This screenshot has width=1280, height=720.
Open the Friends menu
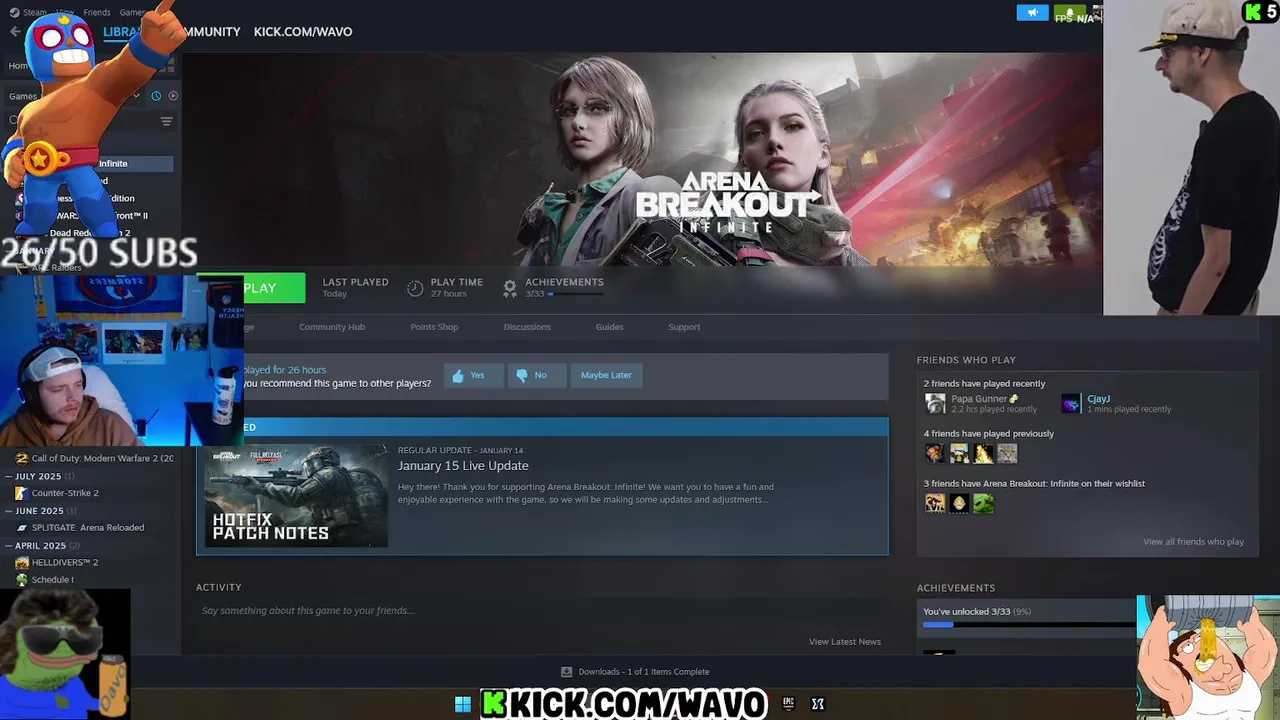tap(97, 12)
